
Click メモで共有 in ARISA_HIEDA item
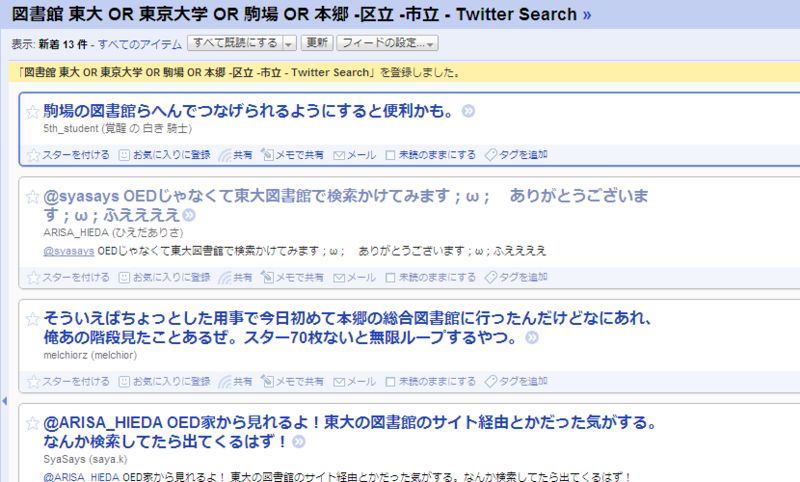(x=292, y=277)
